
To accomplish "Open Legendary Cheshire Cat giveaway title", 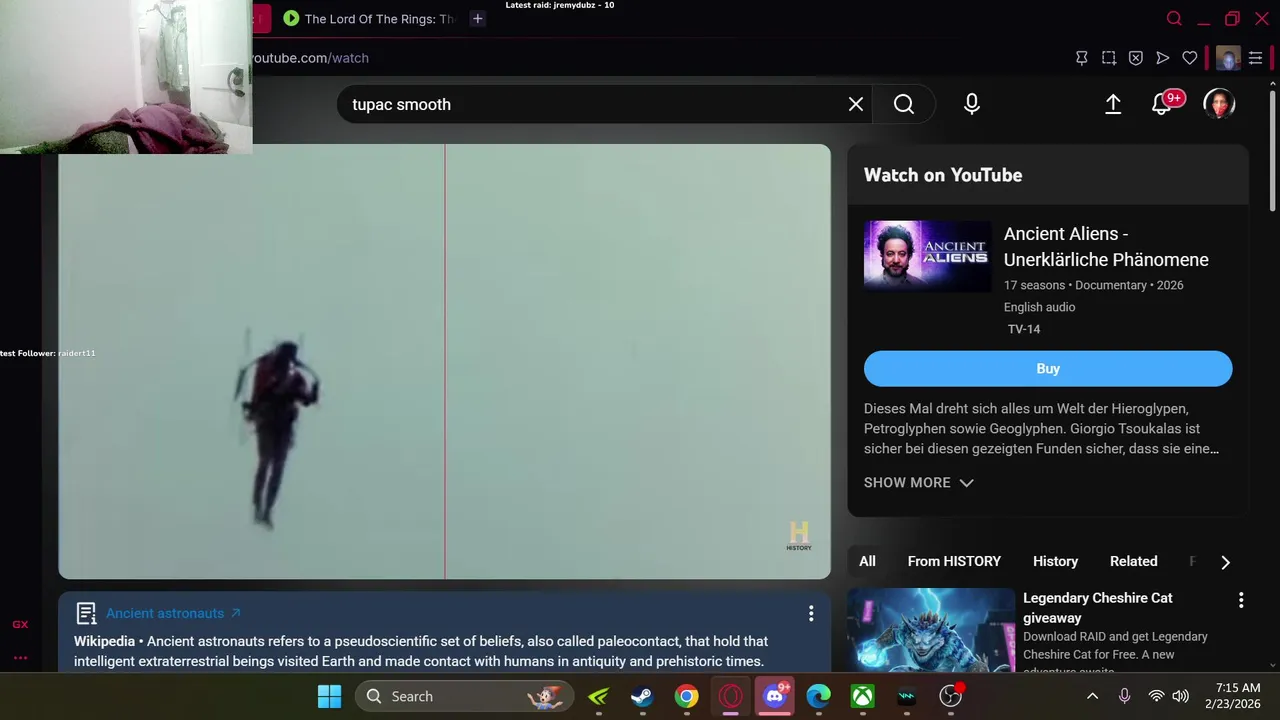I will point(1098,607).
